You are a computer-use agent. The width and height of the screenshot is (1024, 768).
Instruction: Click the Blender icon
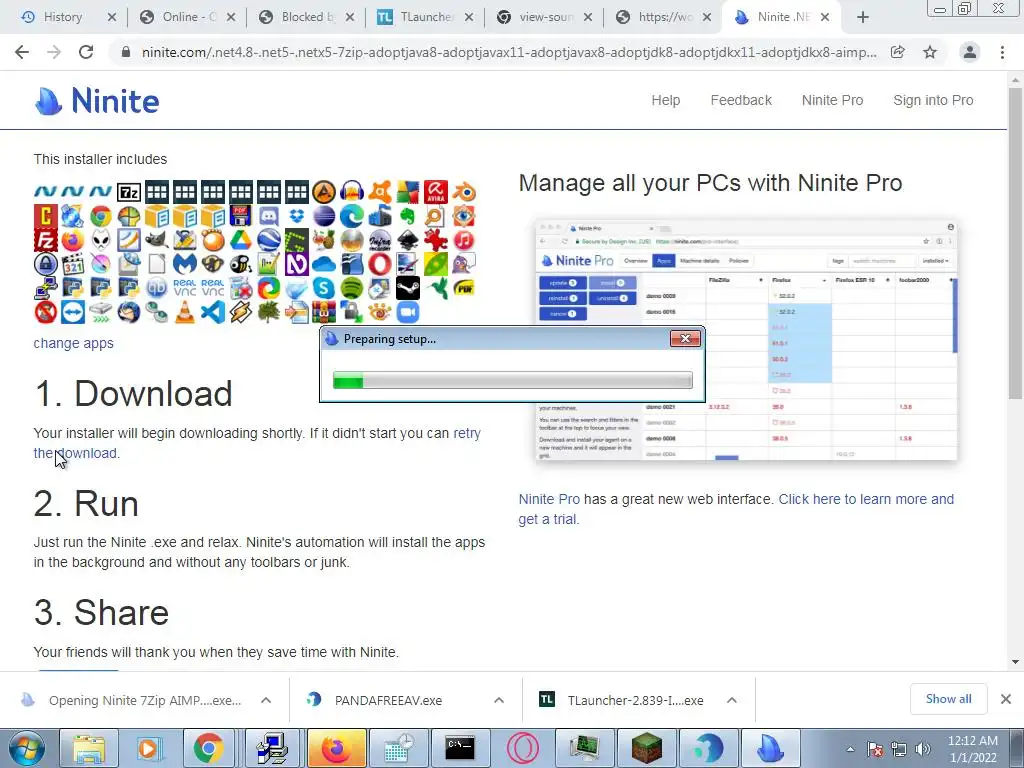(464, 193)
